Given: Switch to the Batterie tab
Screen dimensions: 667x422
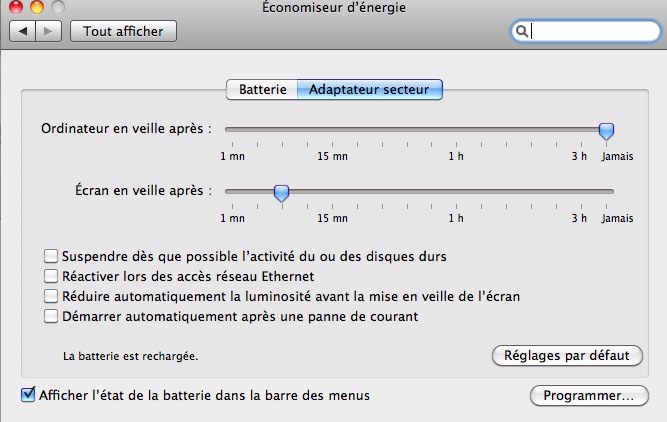Looking at the screenshot, I should (x=263, y=89).
